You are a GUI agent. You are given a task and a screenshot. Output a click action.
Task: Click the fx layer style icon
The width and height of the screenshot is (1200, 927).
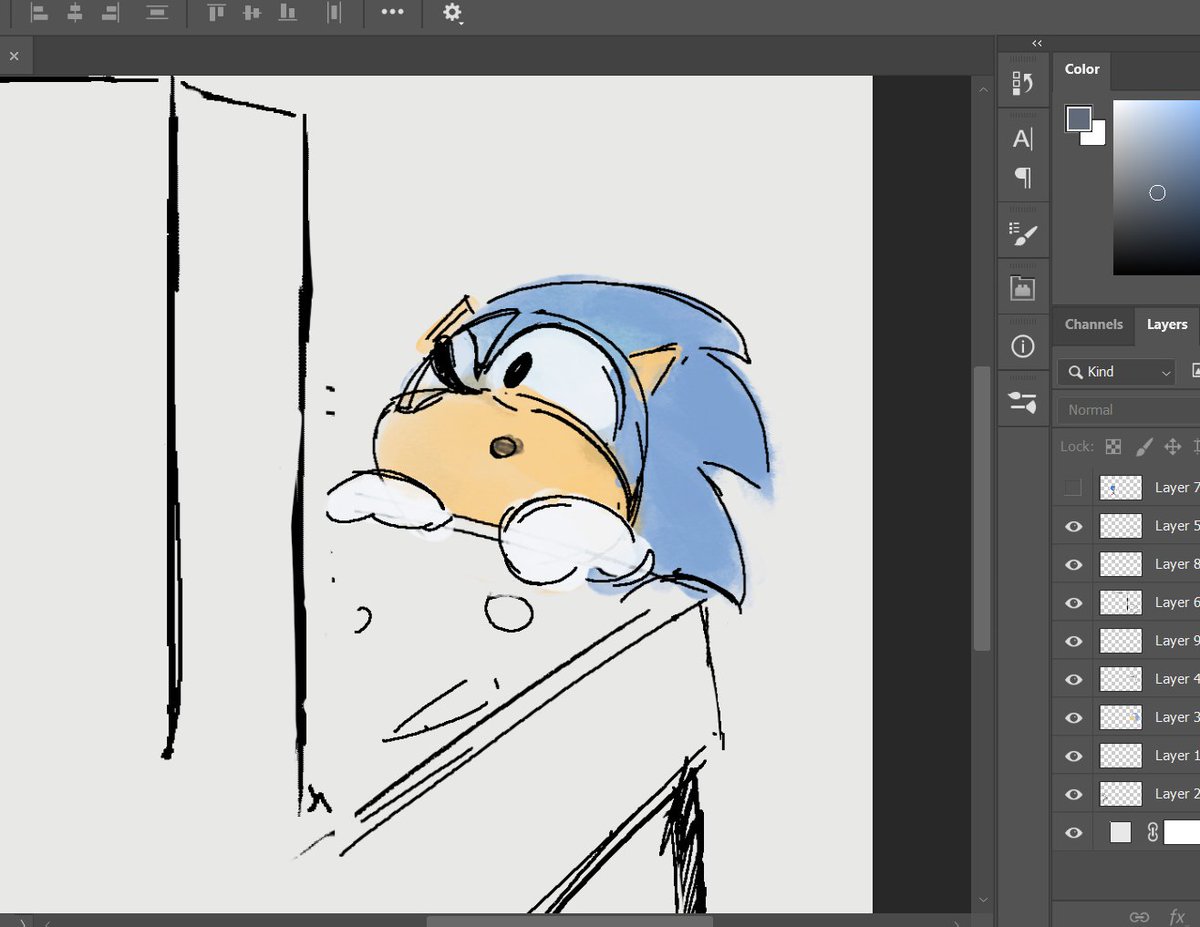click(1177, 917)
